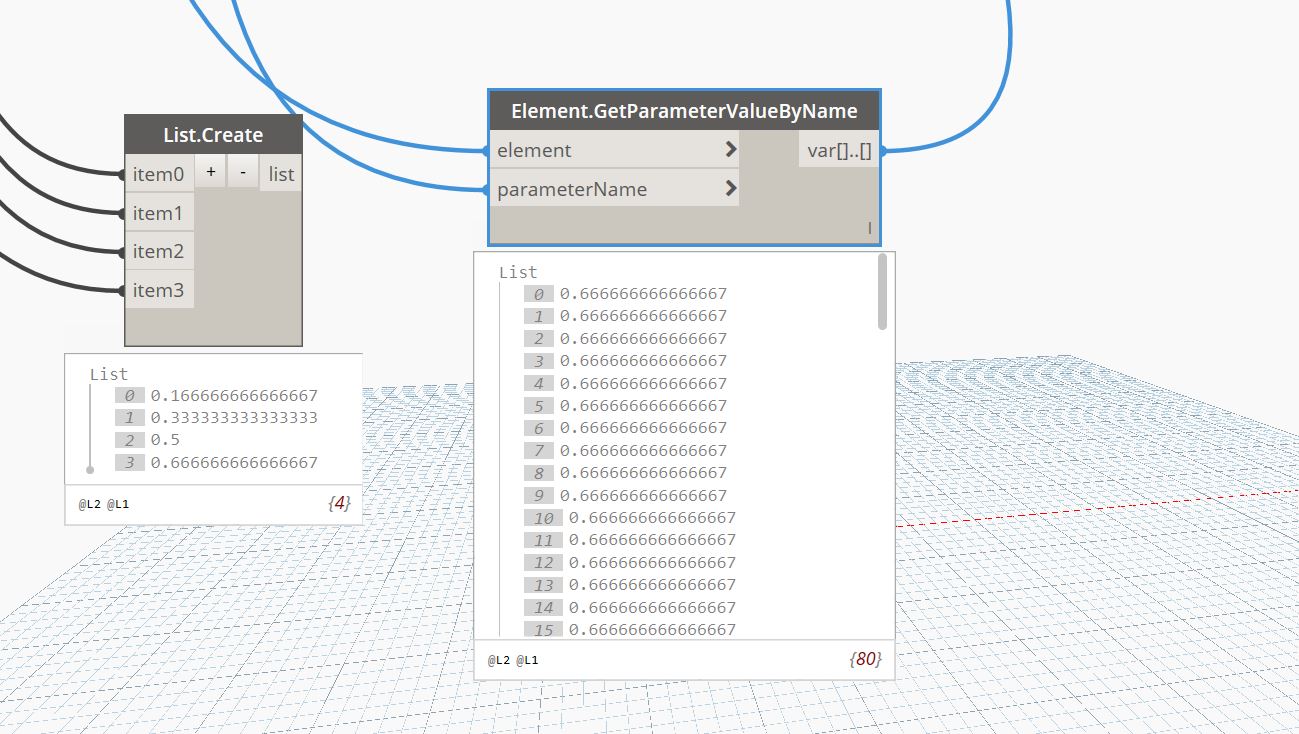Add an item port on List.Create
Screen dimensions: 1299x734
[x=210, y=172]
